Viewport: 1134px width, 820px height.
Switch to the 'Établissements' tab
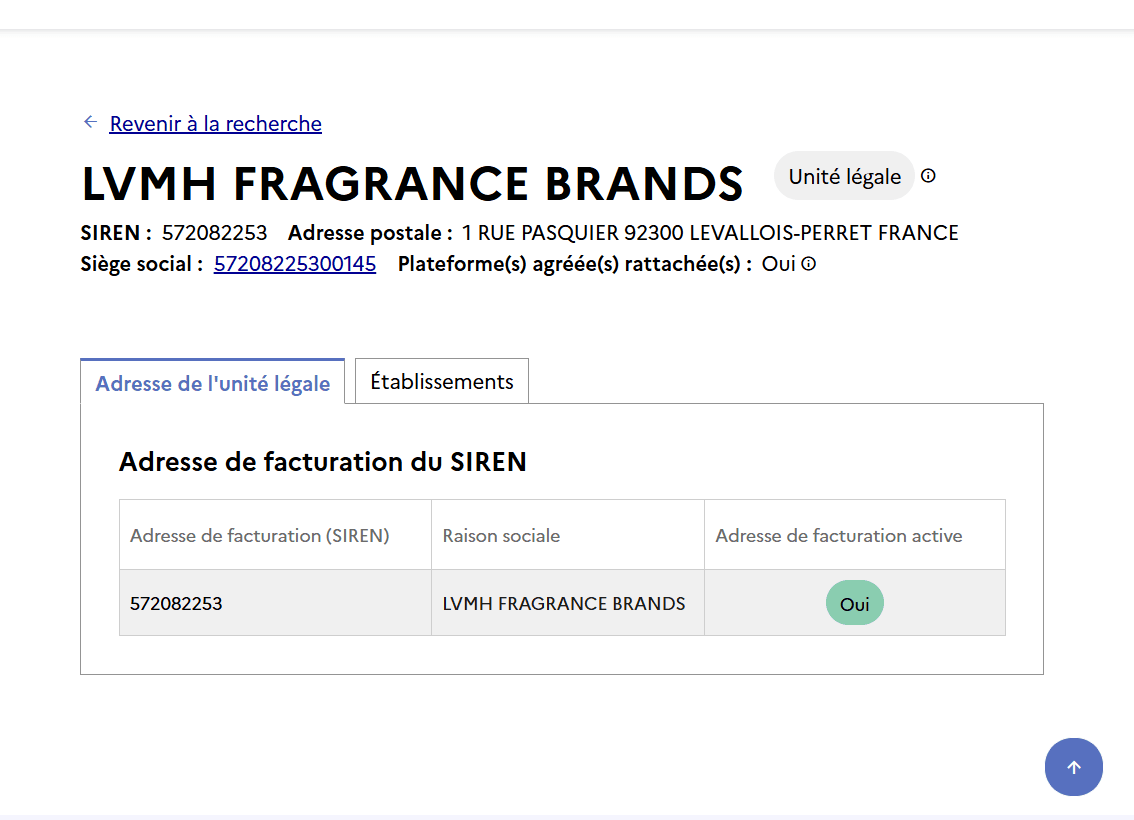click(x=441, y=381)
